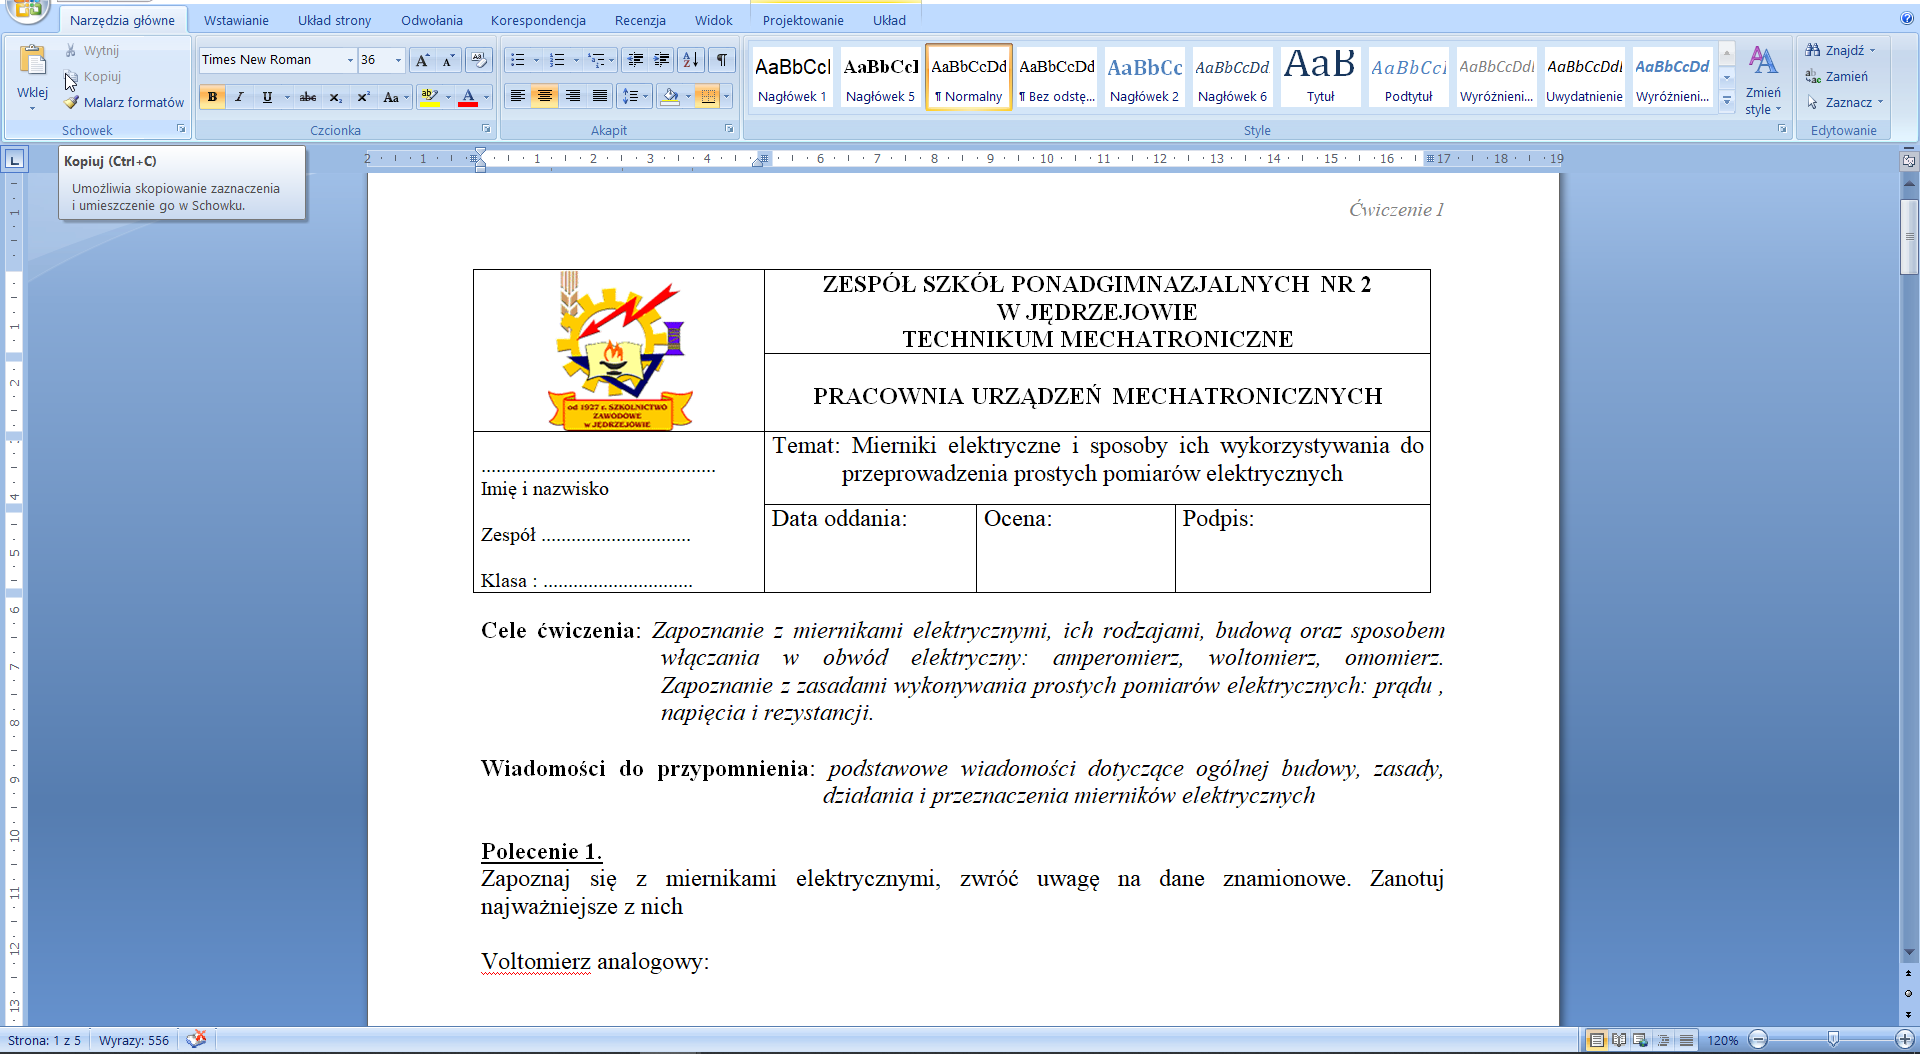
Task: Align text right
Action: click(x=572, y=96)
